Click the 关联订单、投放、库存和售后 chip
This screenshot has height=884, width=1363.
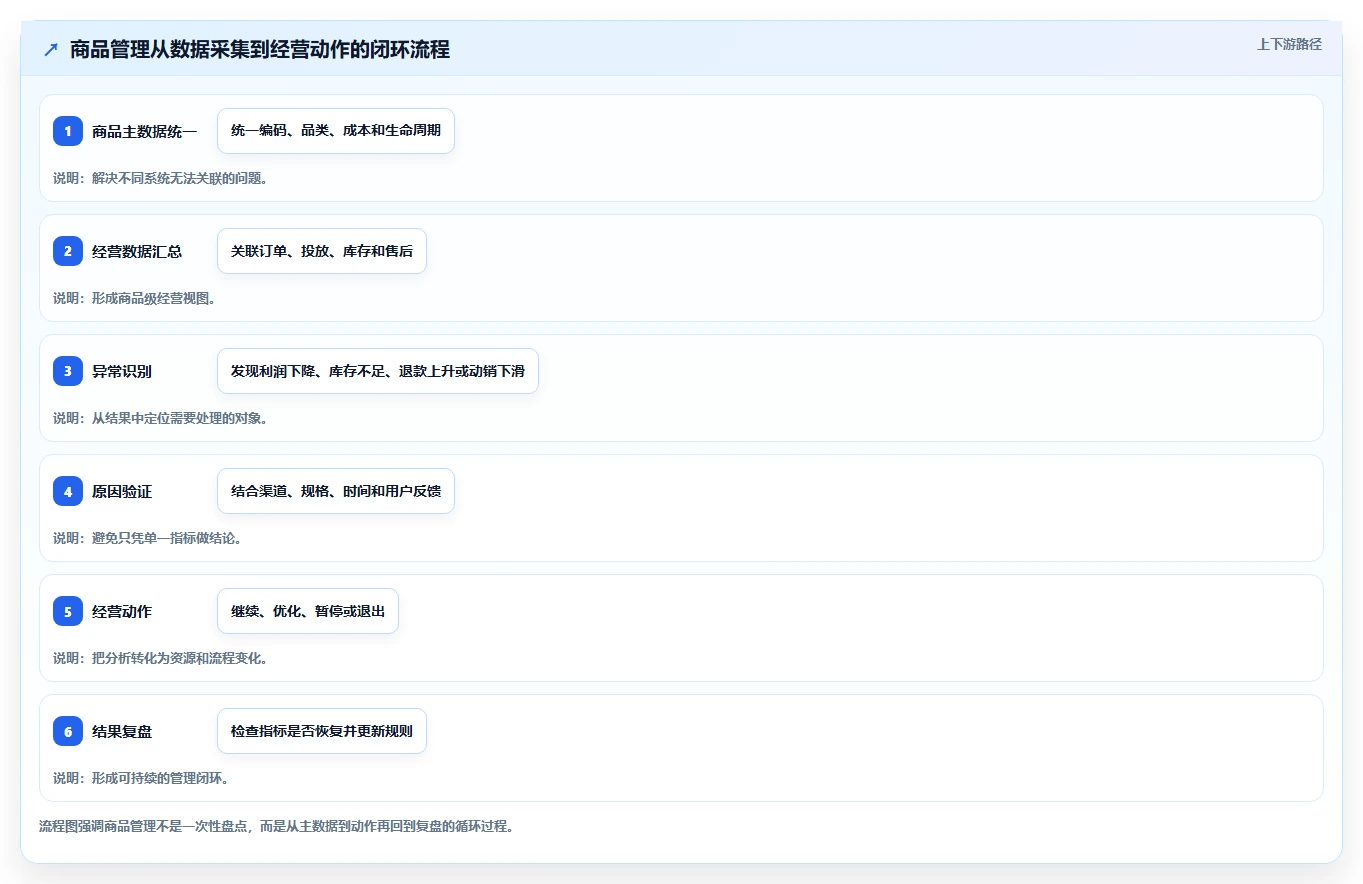click(x=322, y=251)
